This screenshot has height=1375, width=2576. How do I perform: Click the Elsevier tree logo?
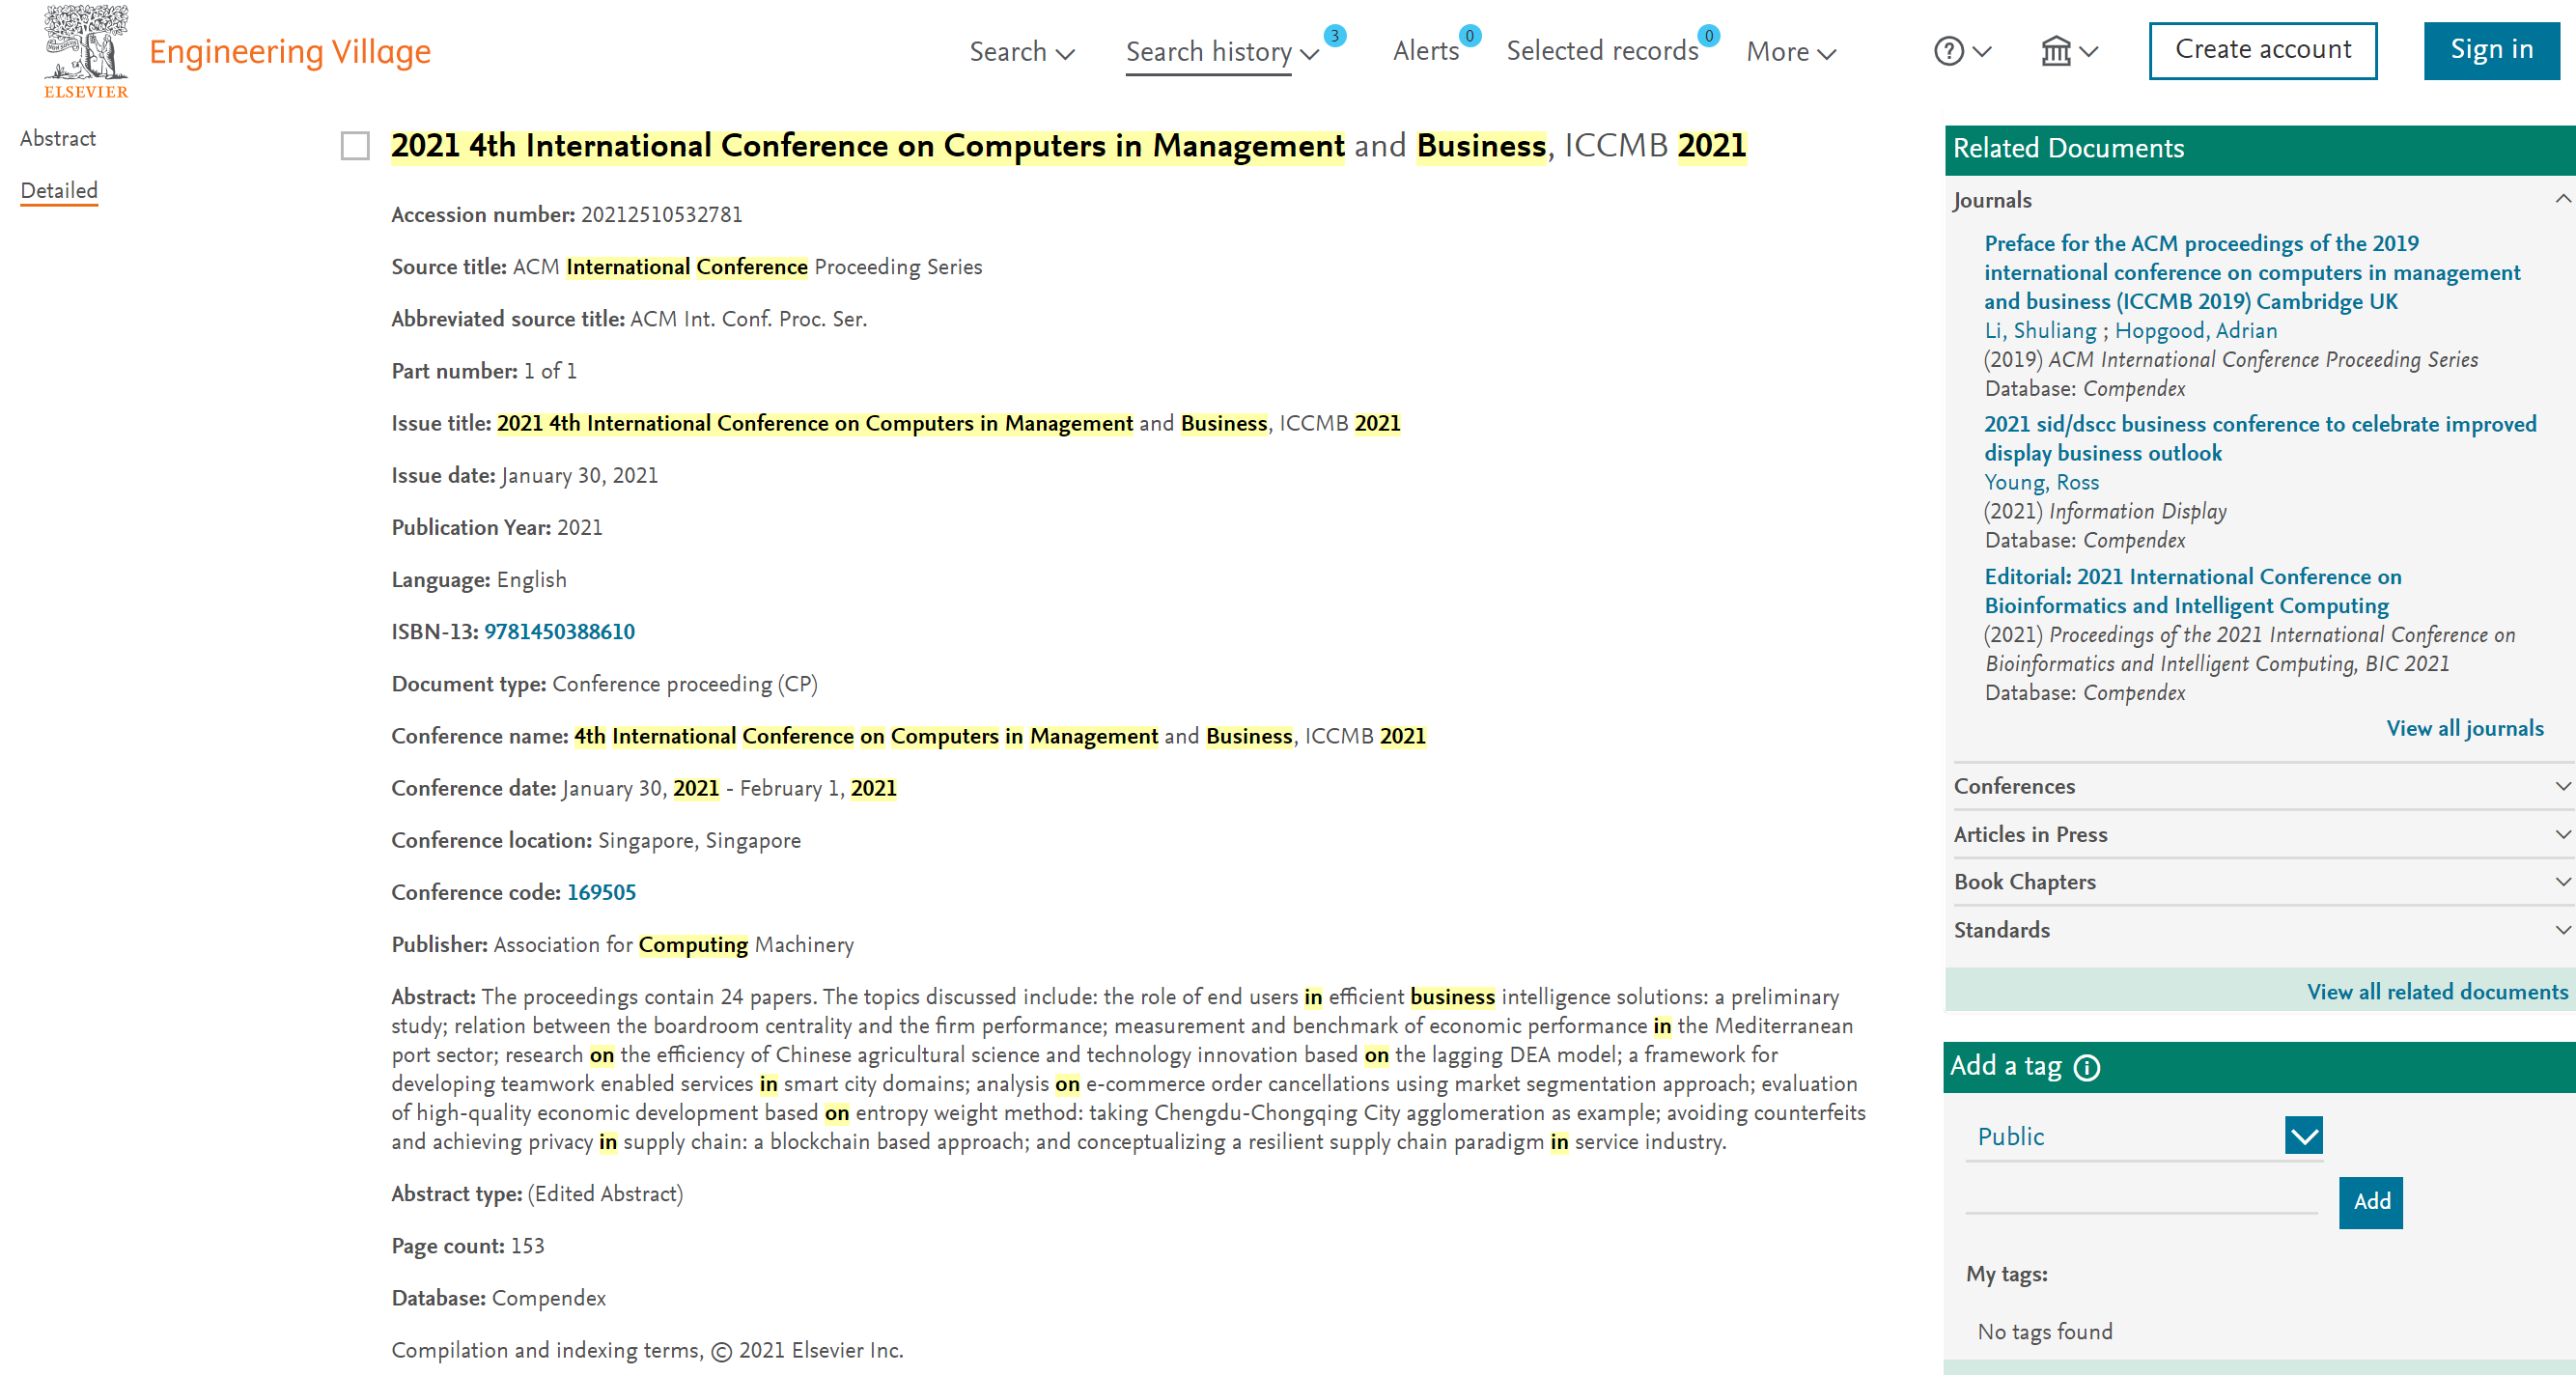coord(86,51)
